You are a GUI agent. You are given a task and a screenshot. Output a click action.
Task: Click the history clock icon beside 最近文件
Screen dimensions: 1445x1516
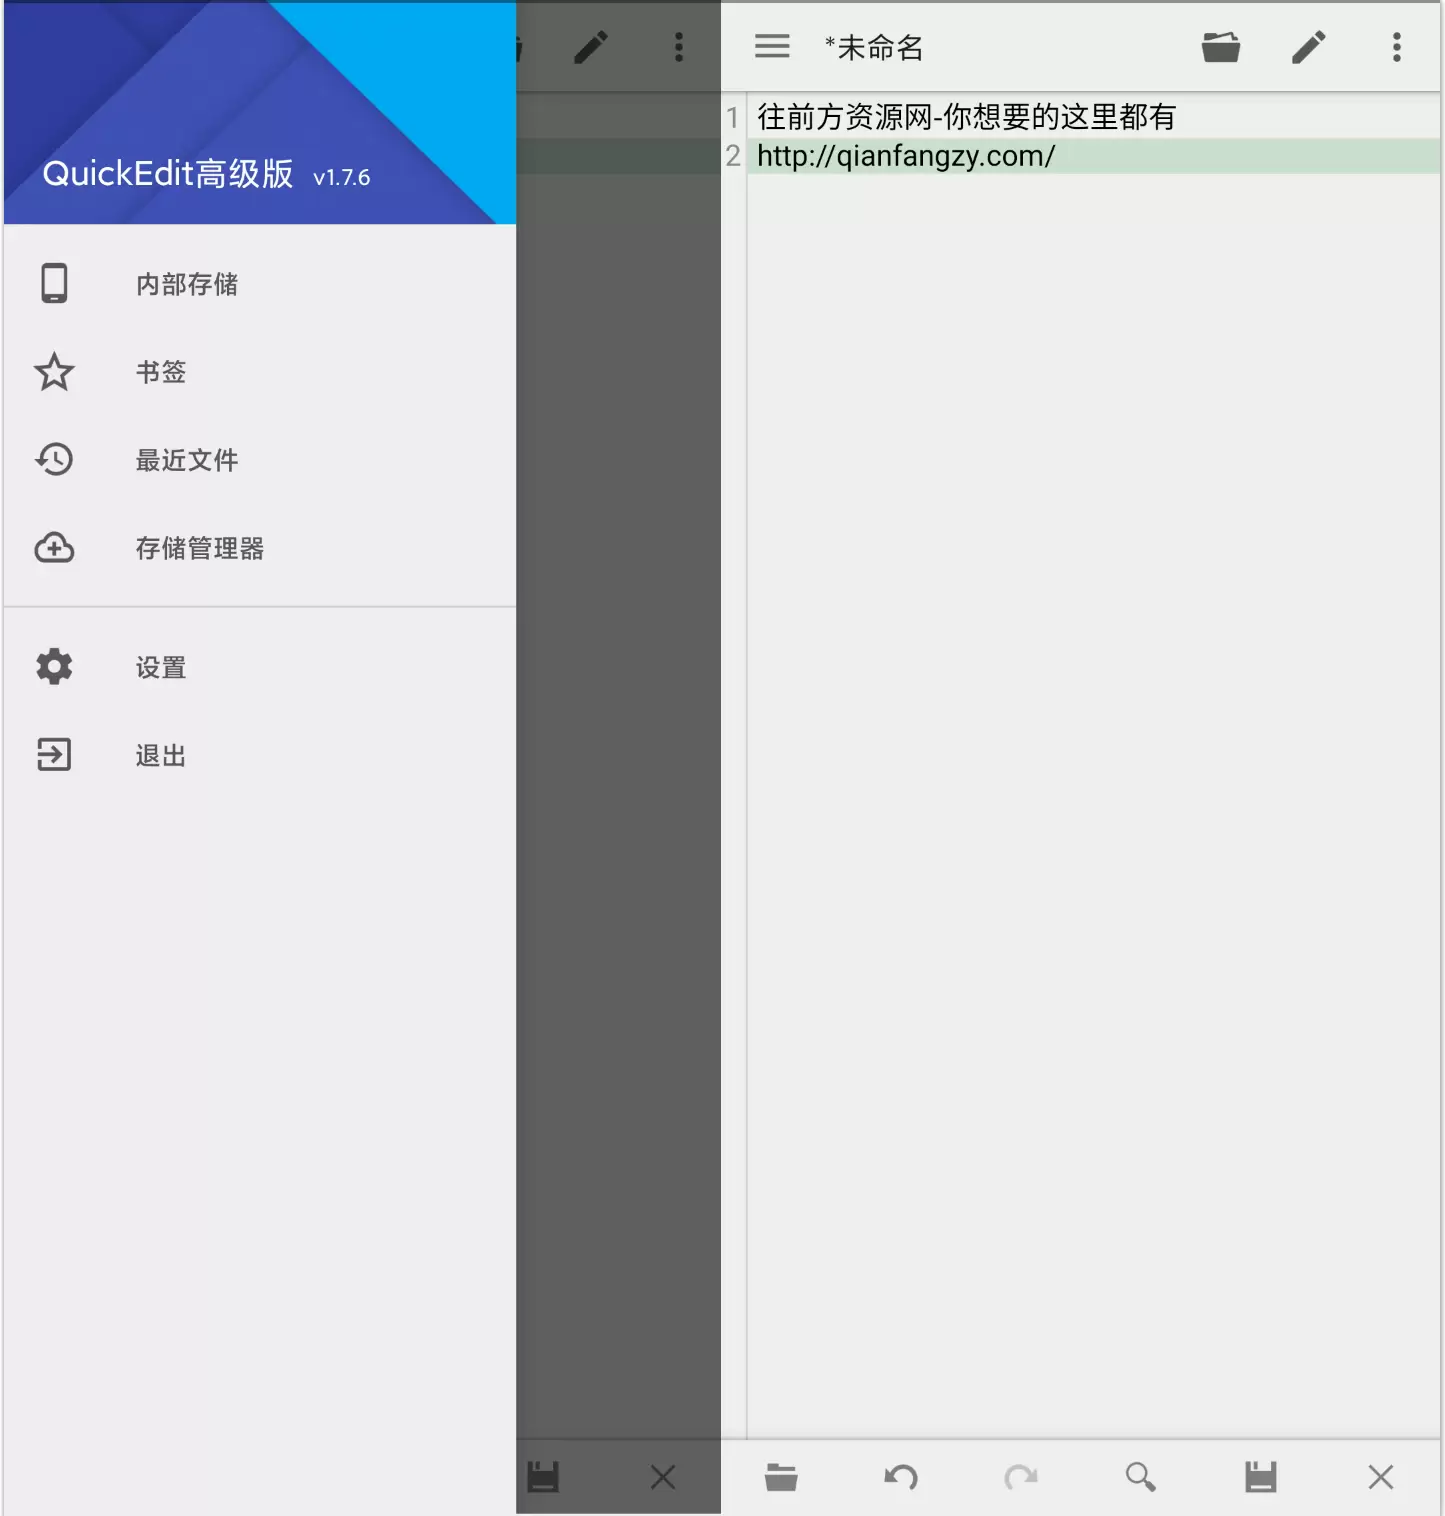click(x=54, y=459)
